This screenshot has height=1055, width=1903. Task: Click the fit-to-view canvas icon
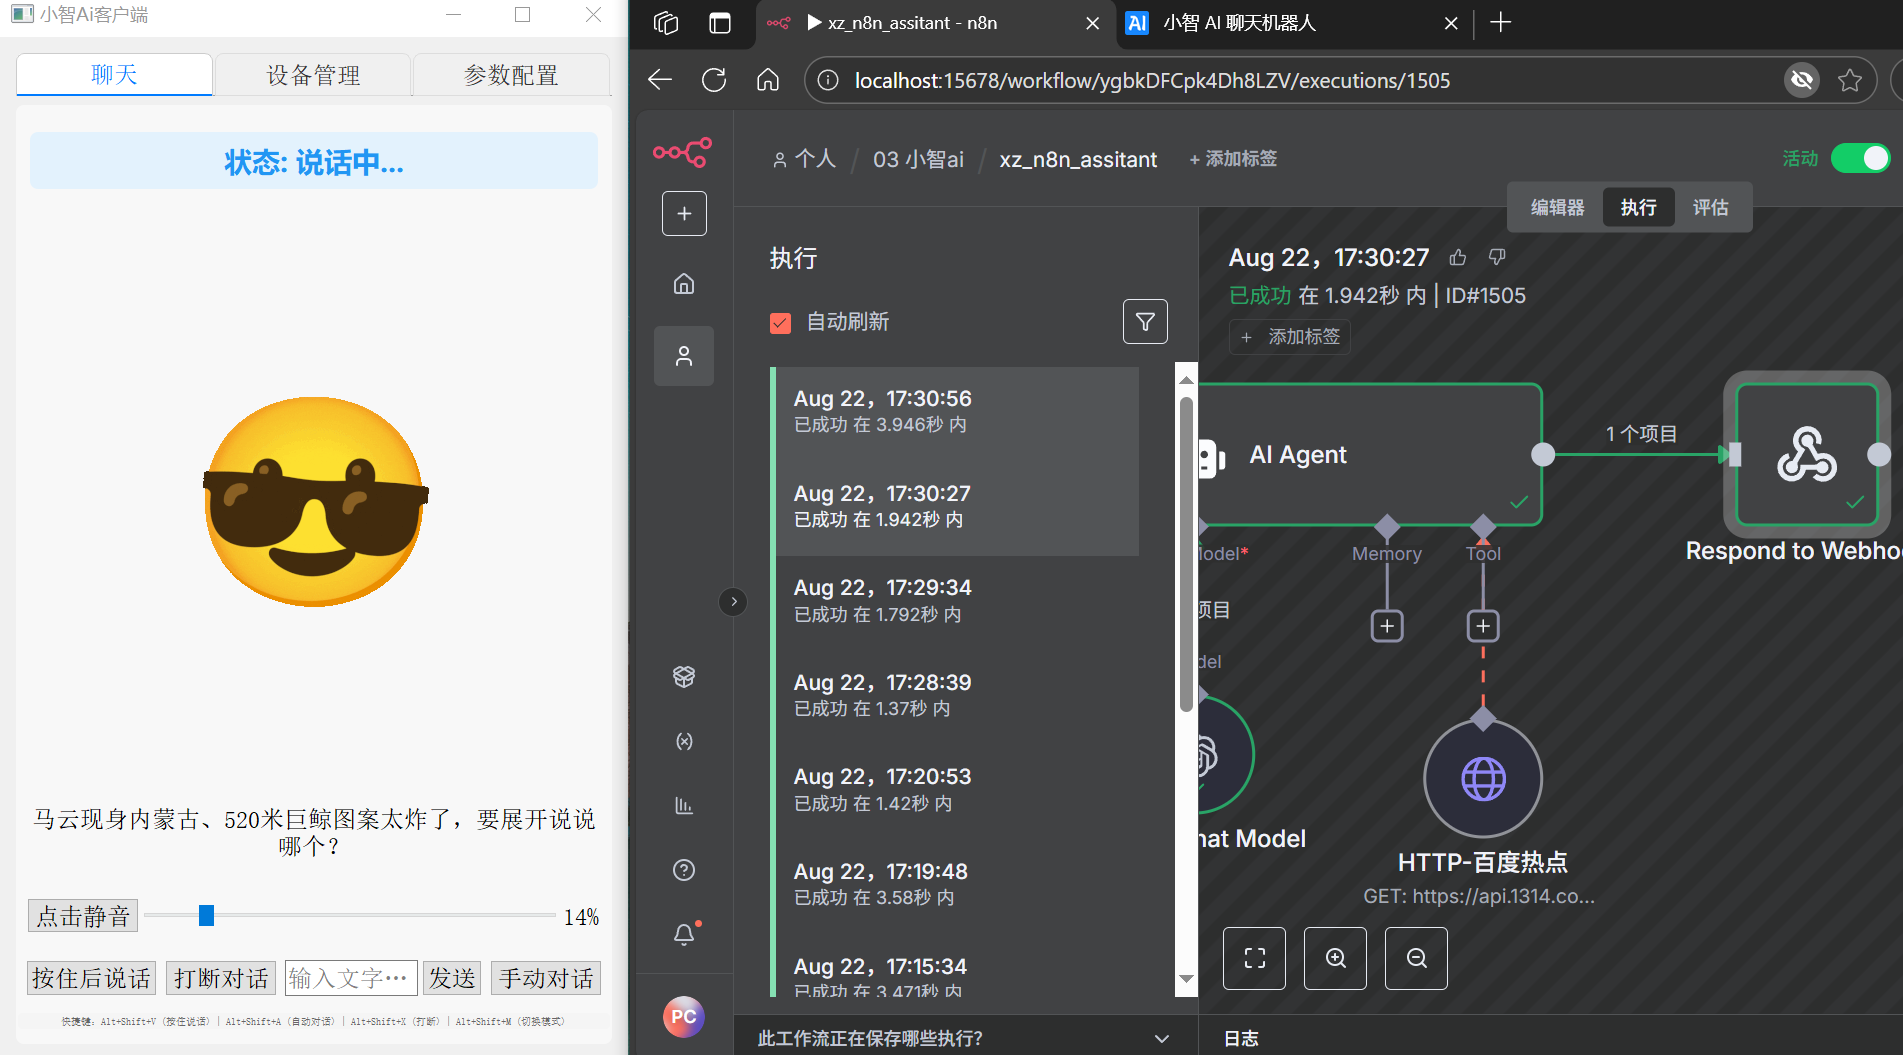[1255, 958]
